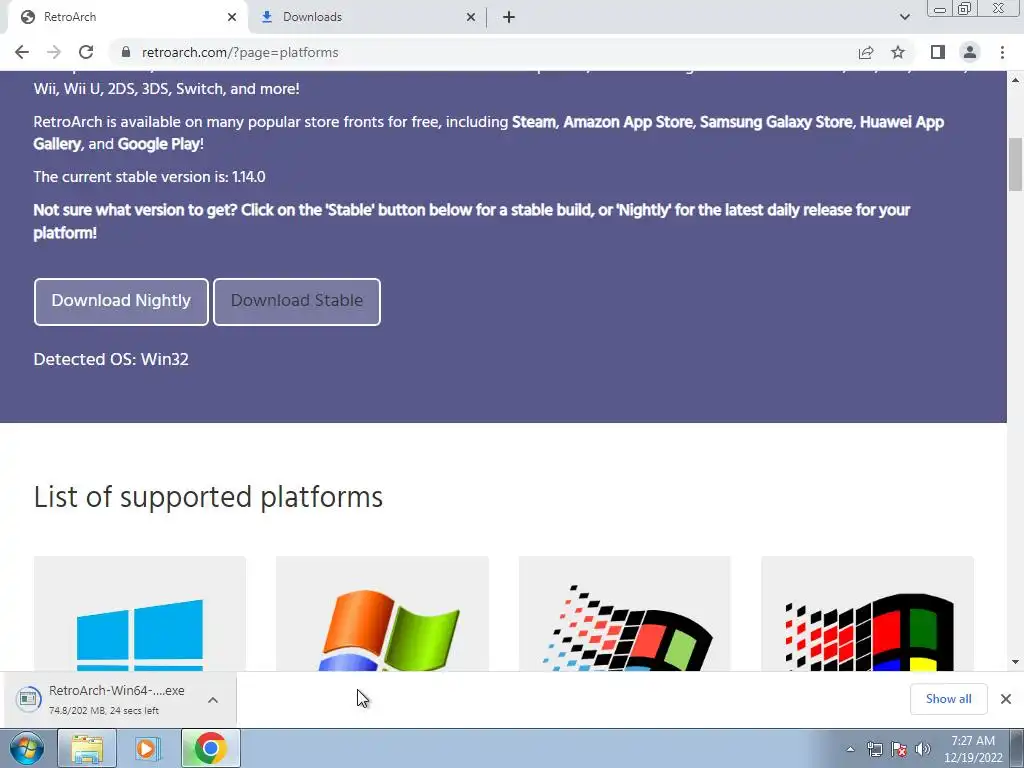Go back with the browser back arrow
This screenshot has height=768, width=1024.
(22, 52)
